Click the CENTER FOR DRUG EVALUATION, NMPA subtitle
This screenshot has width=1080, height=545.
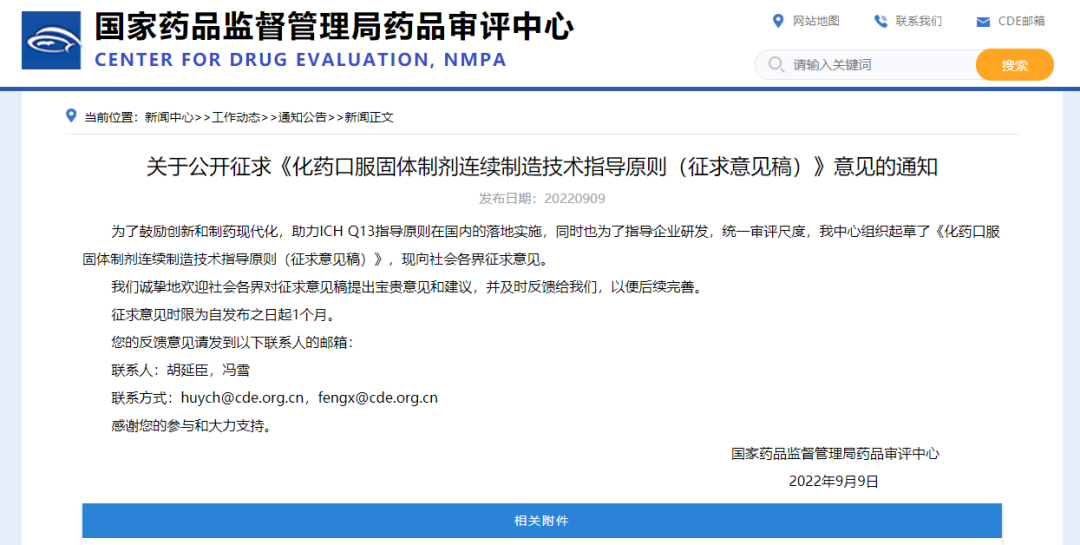tap(300, 60)
